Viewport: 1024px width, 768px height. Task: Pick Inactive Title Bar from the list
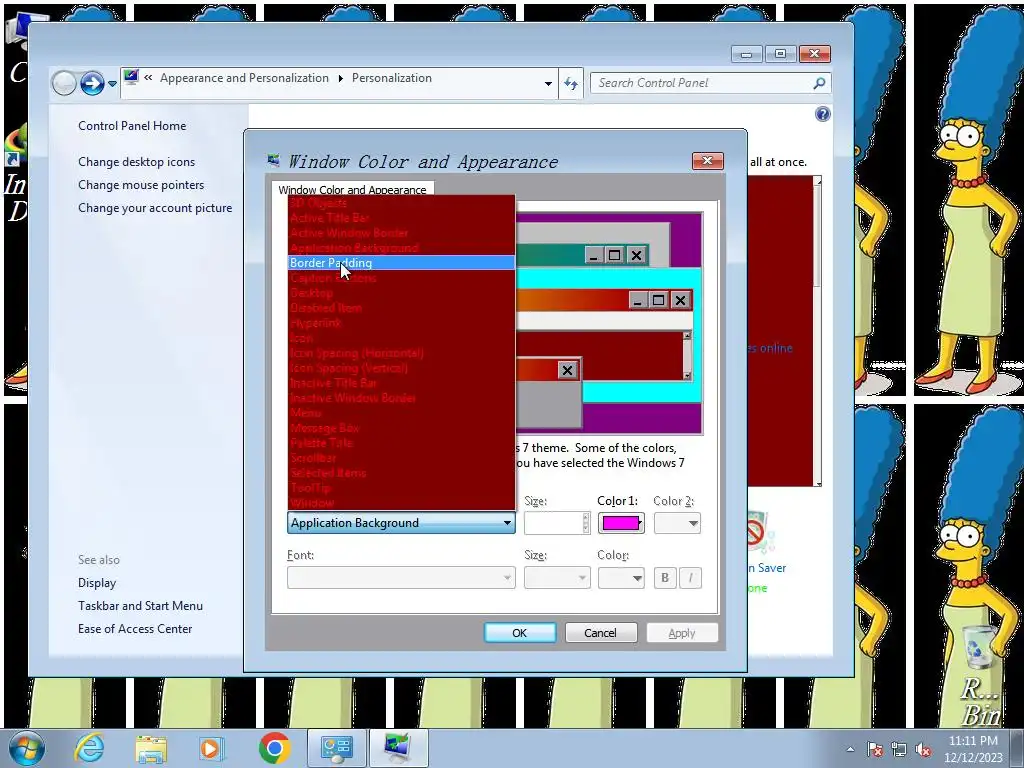(401, 383)
